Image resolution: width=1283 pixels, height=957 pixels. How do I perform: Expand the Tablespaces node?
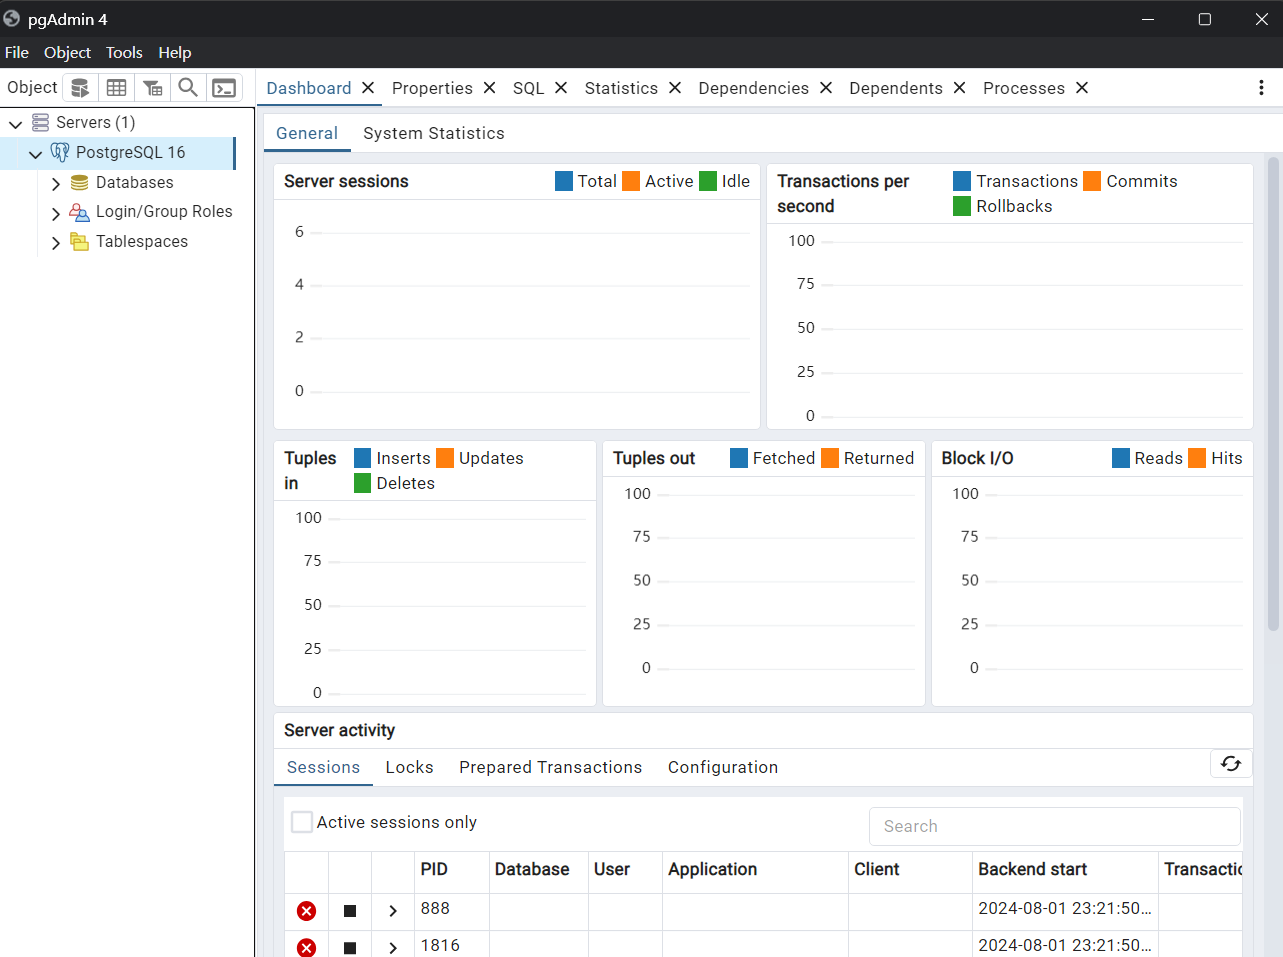coord(56,243)
